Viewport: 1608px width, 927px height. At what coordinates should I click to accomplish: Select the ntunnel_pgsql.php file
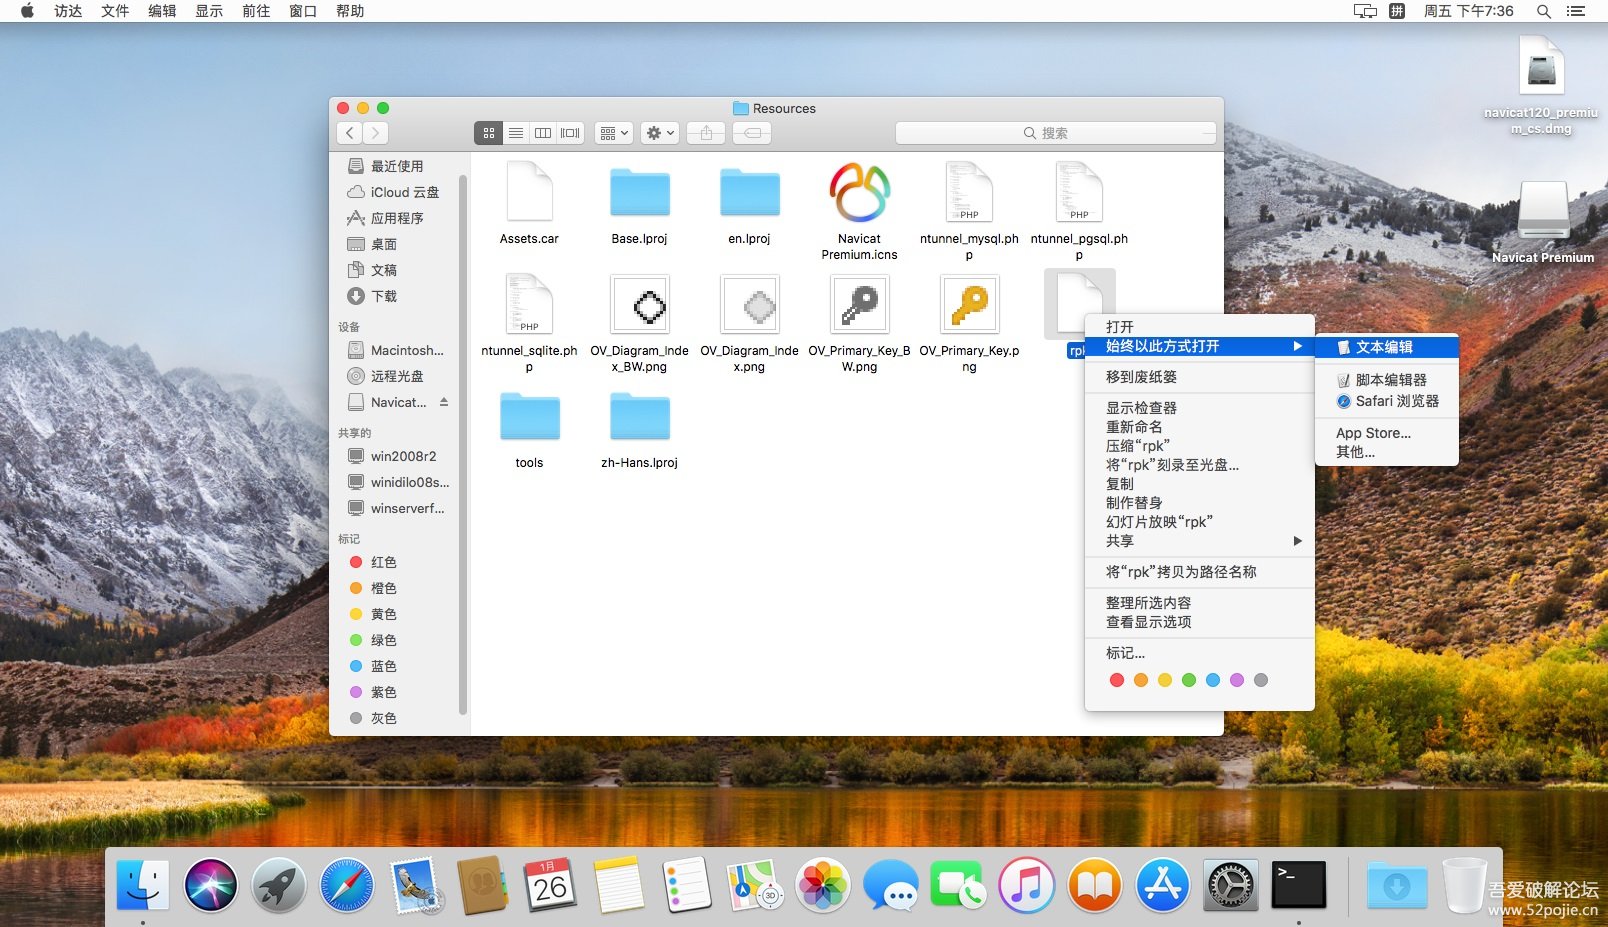click(x=1079, y=191)
